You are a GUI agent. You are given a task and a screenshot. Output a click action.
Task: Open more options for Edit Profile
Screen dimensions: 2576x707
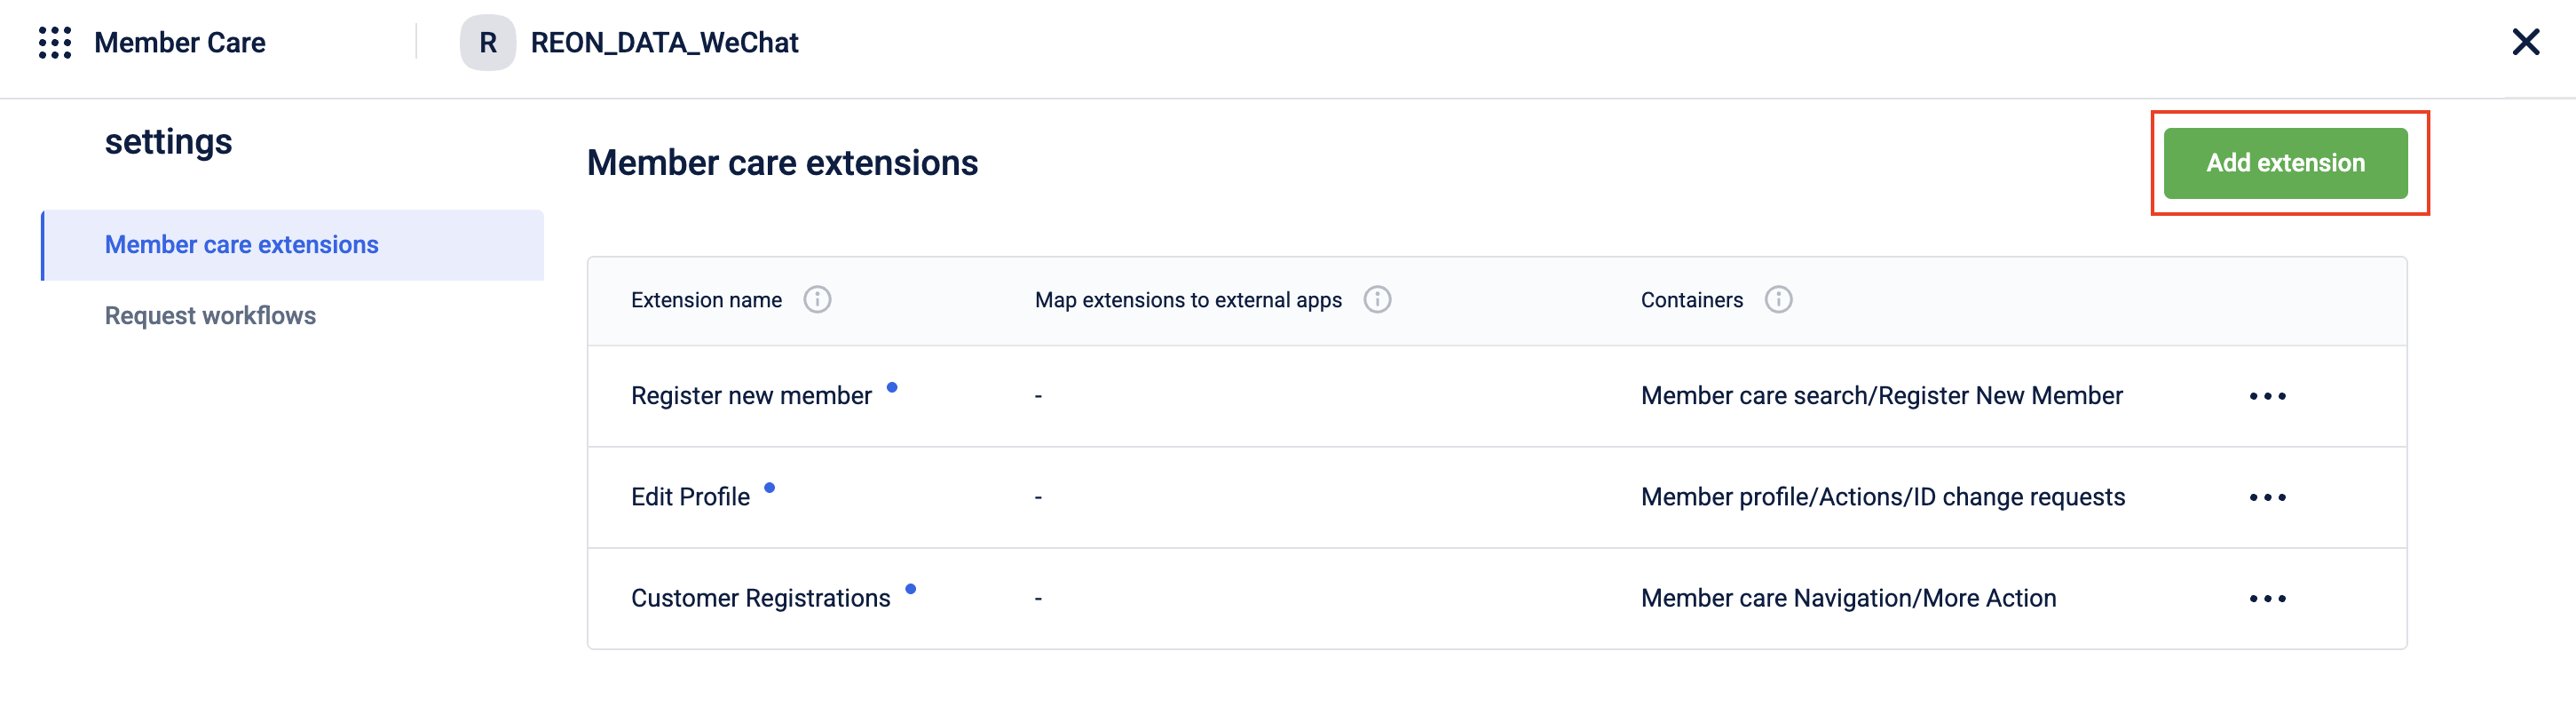[x=2267, y=498]
